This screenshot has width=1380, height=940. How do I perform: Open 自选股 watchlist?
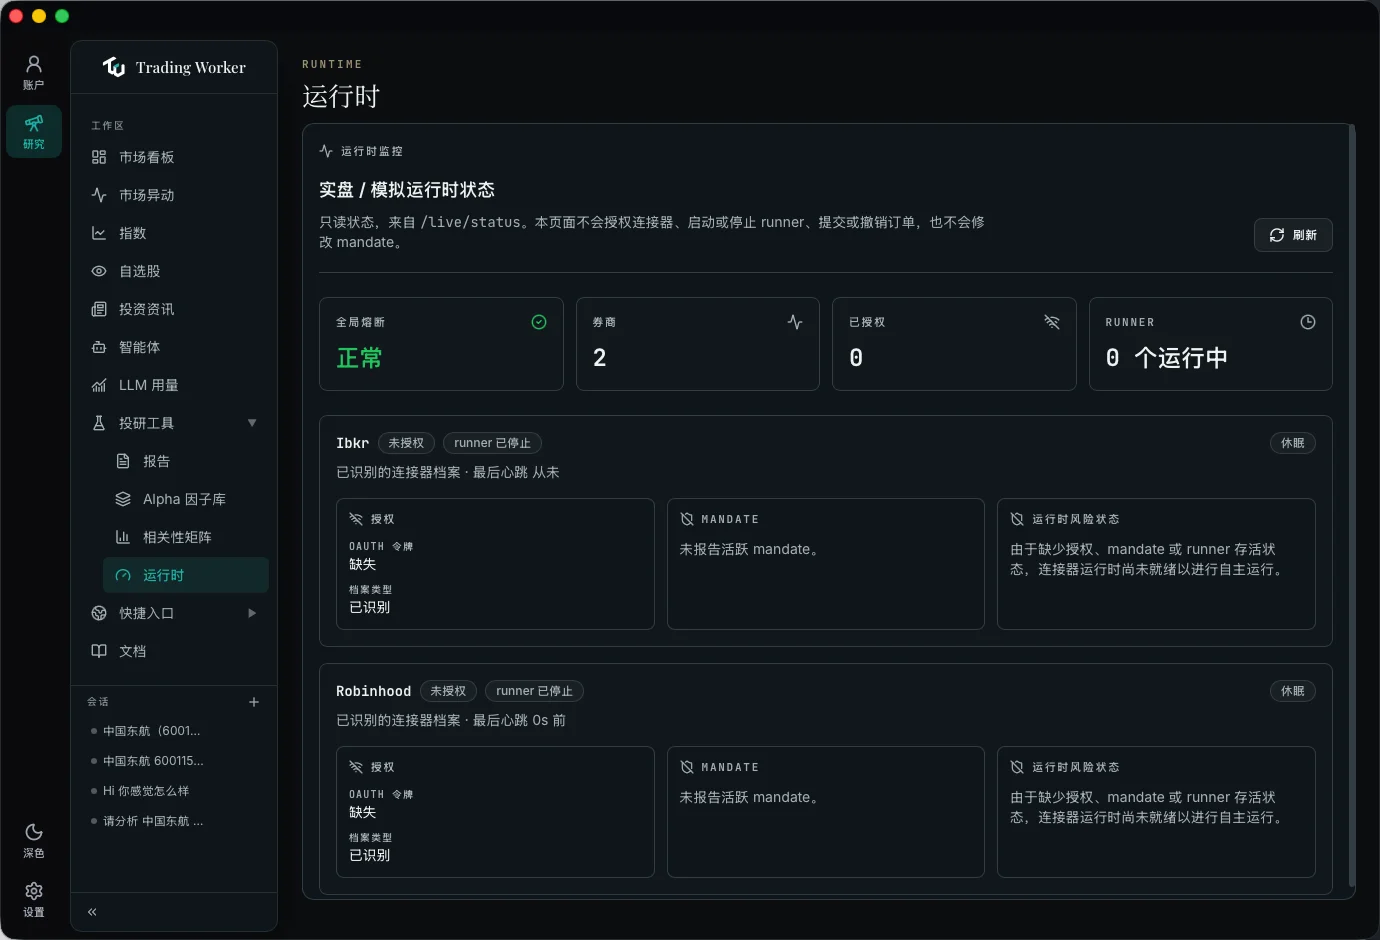[174, 271]
